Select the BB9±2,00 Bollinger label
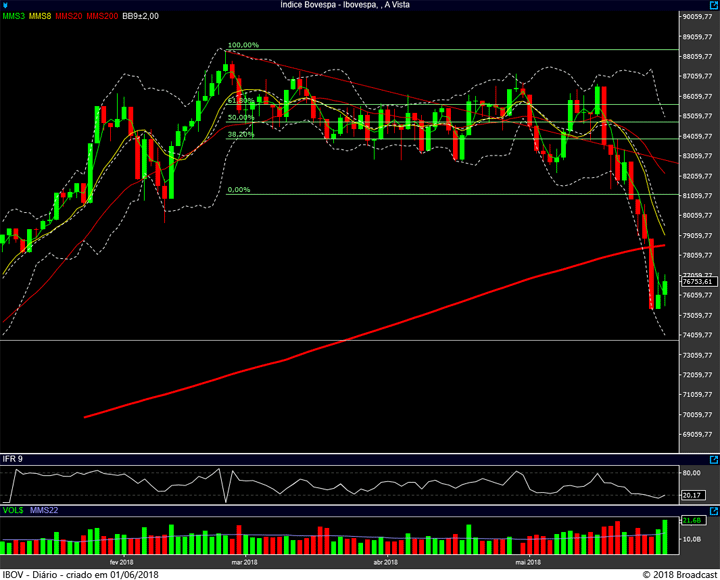The height and width of the screenshot is (580, 720). (141, 16)
